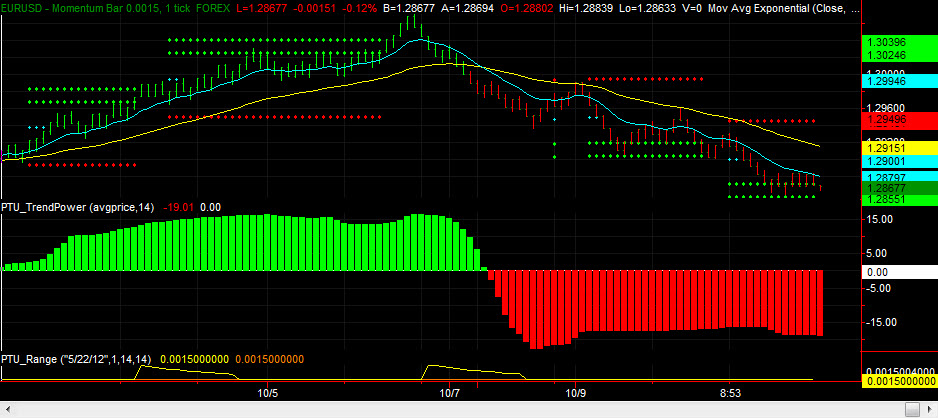Click the 1.30246 green price label

(x=899, y=56)
